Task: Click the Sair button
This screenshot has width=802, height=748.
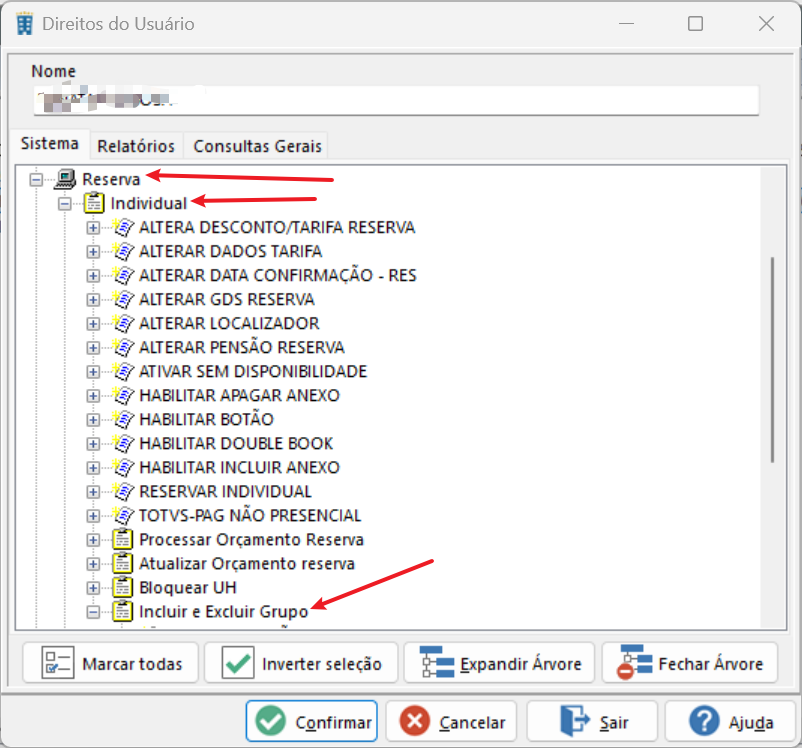Action: 592,721
